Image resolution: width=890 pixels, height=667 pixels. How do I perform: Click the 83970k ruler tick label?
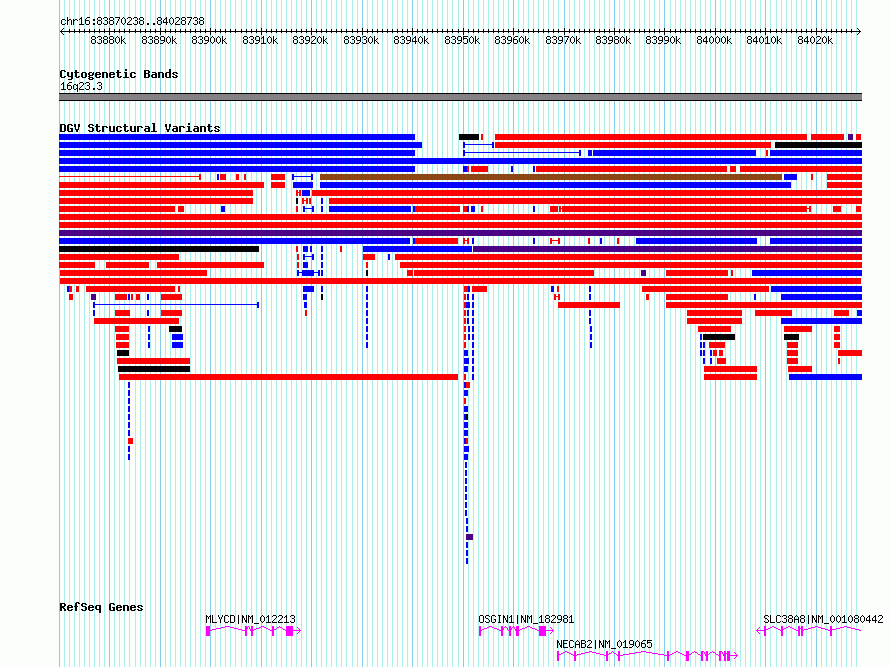pyautogui.click(x=563, y=40)
